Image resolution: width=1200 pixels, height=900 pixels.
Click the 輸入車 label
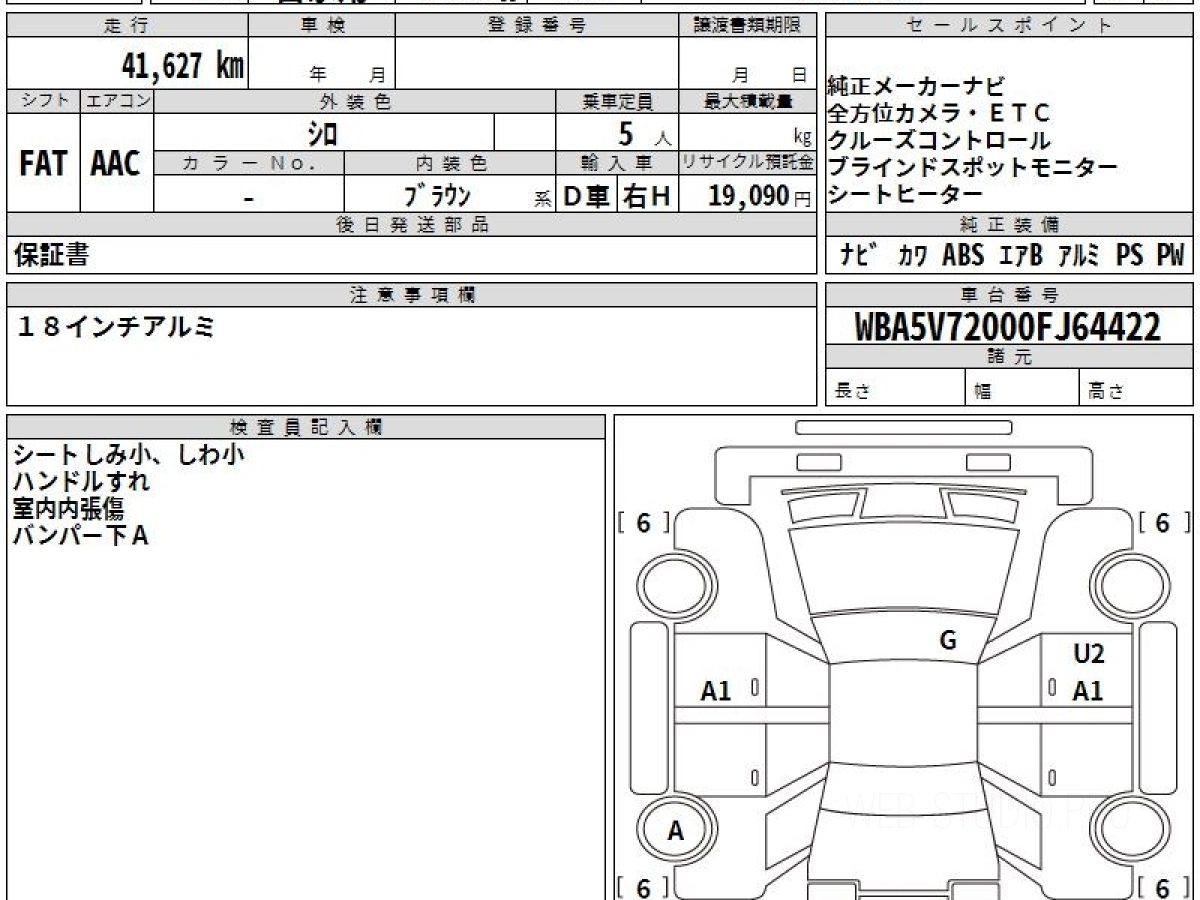617,162
